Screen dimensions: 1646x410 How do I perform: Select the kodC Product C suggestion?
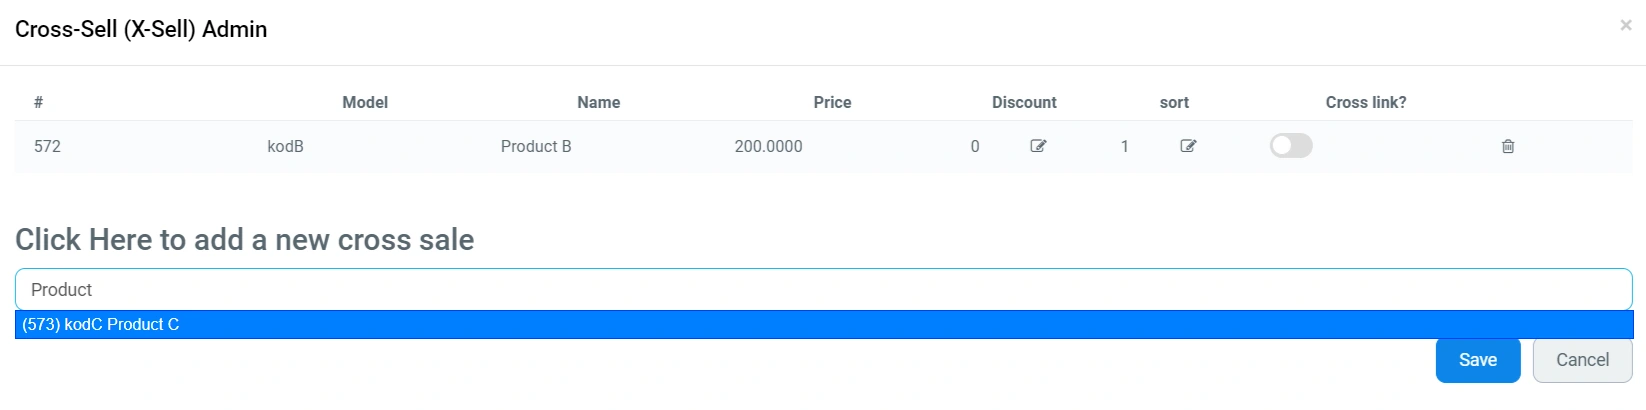pos(101,324)
